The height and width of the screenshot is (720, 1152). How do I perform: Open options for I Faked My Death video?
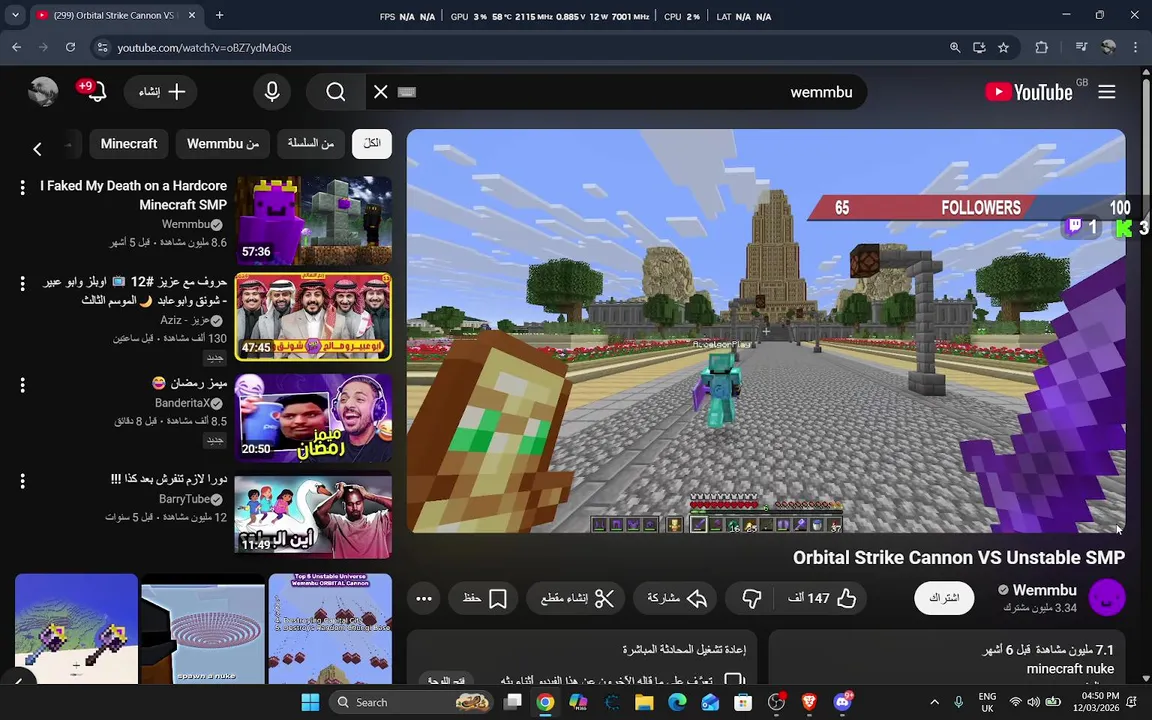click(23, 187)
